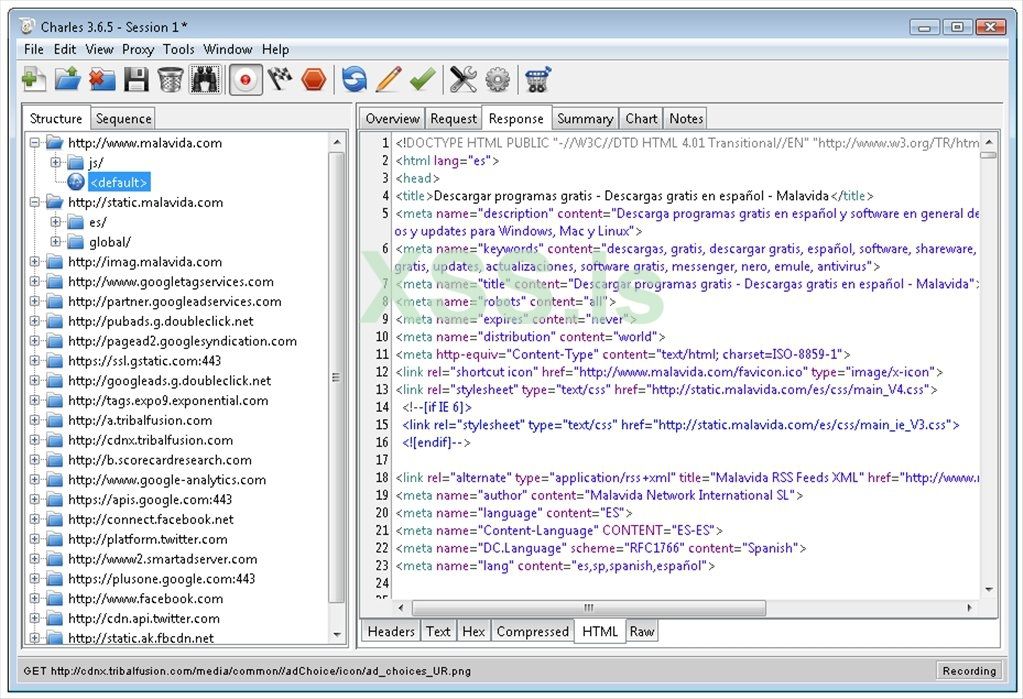Open Find with the binoculars icon

(205, 79)
